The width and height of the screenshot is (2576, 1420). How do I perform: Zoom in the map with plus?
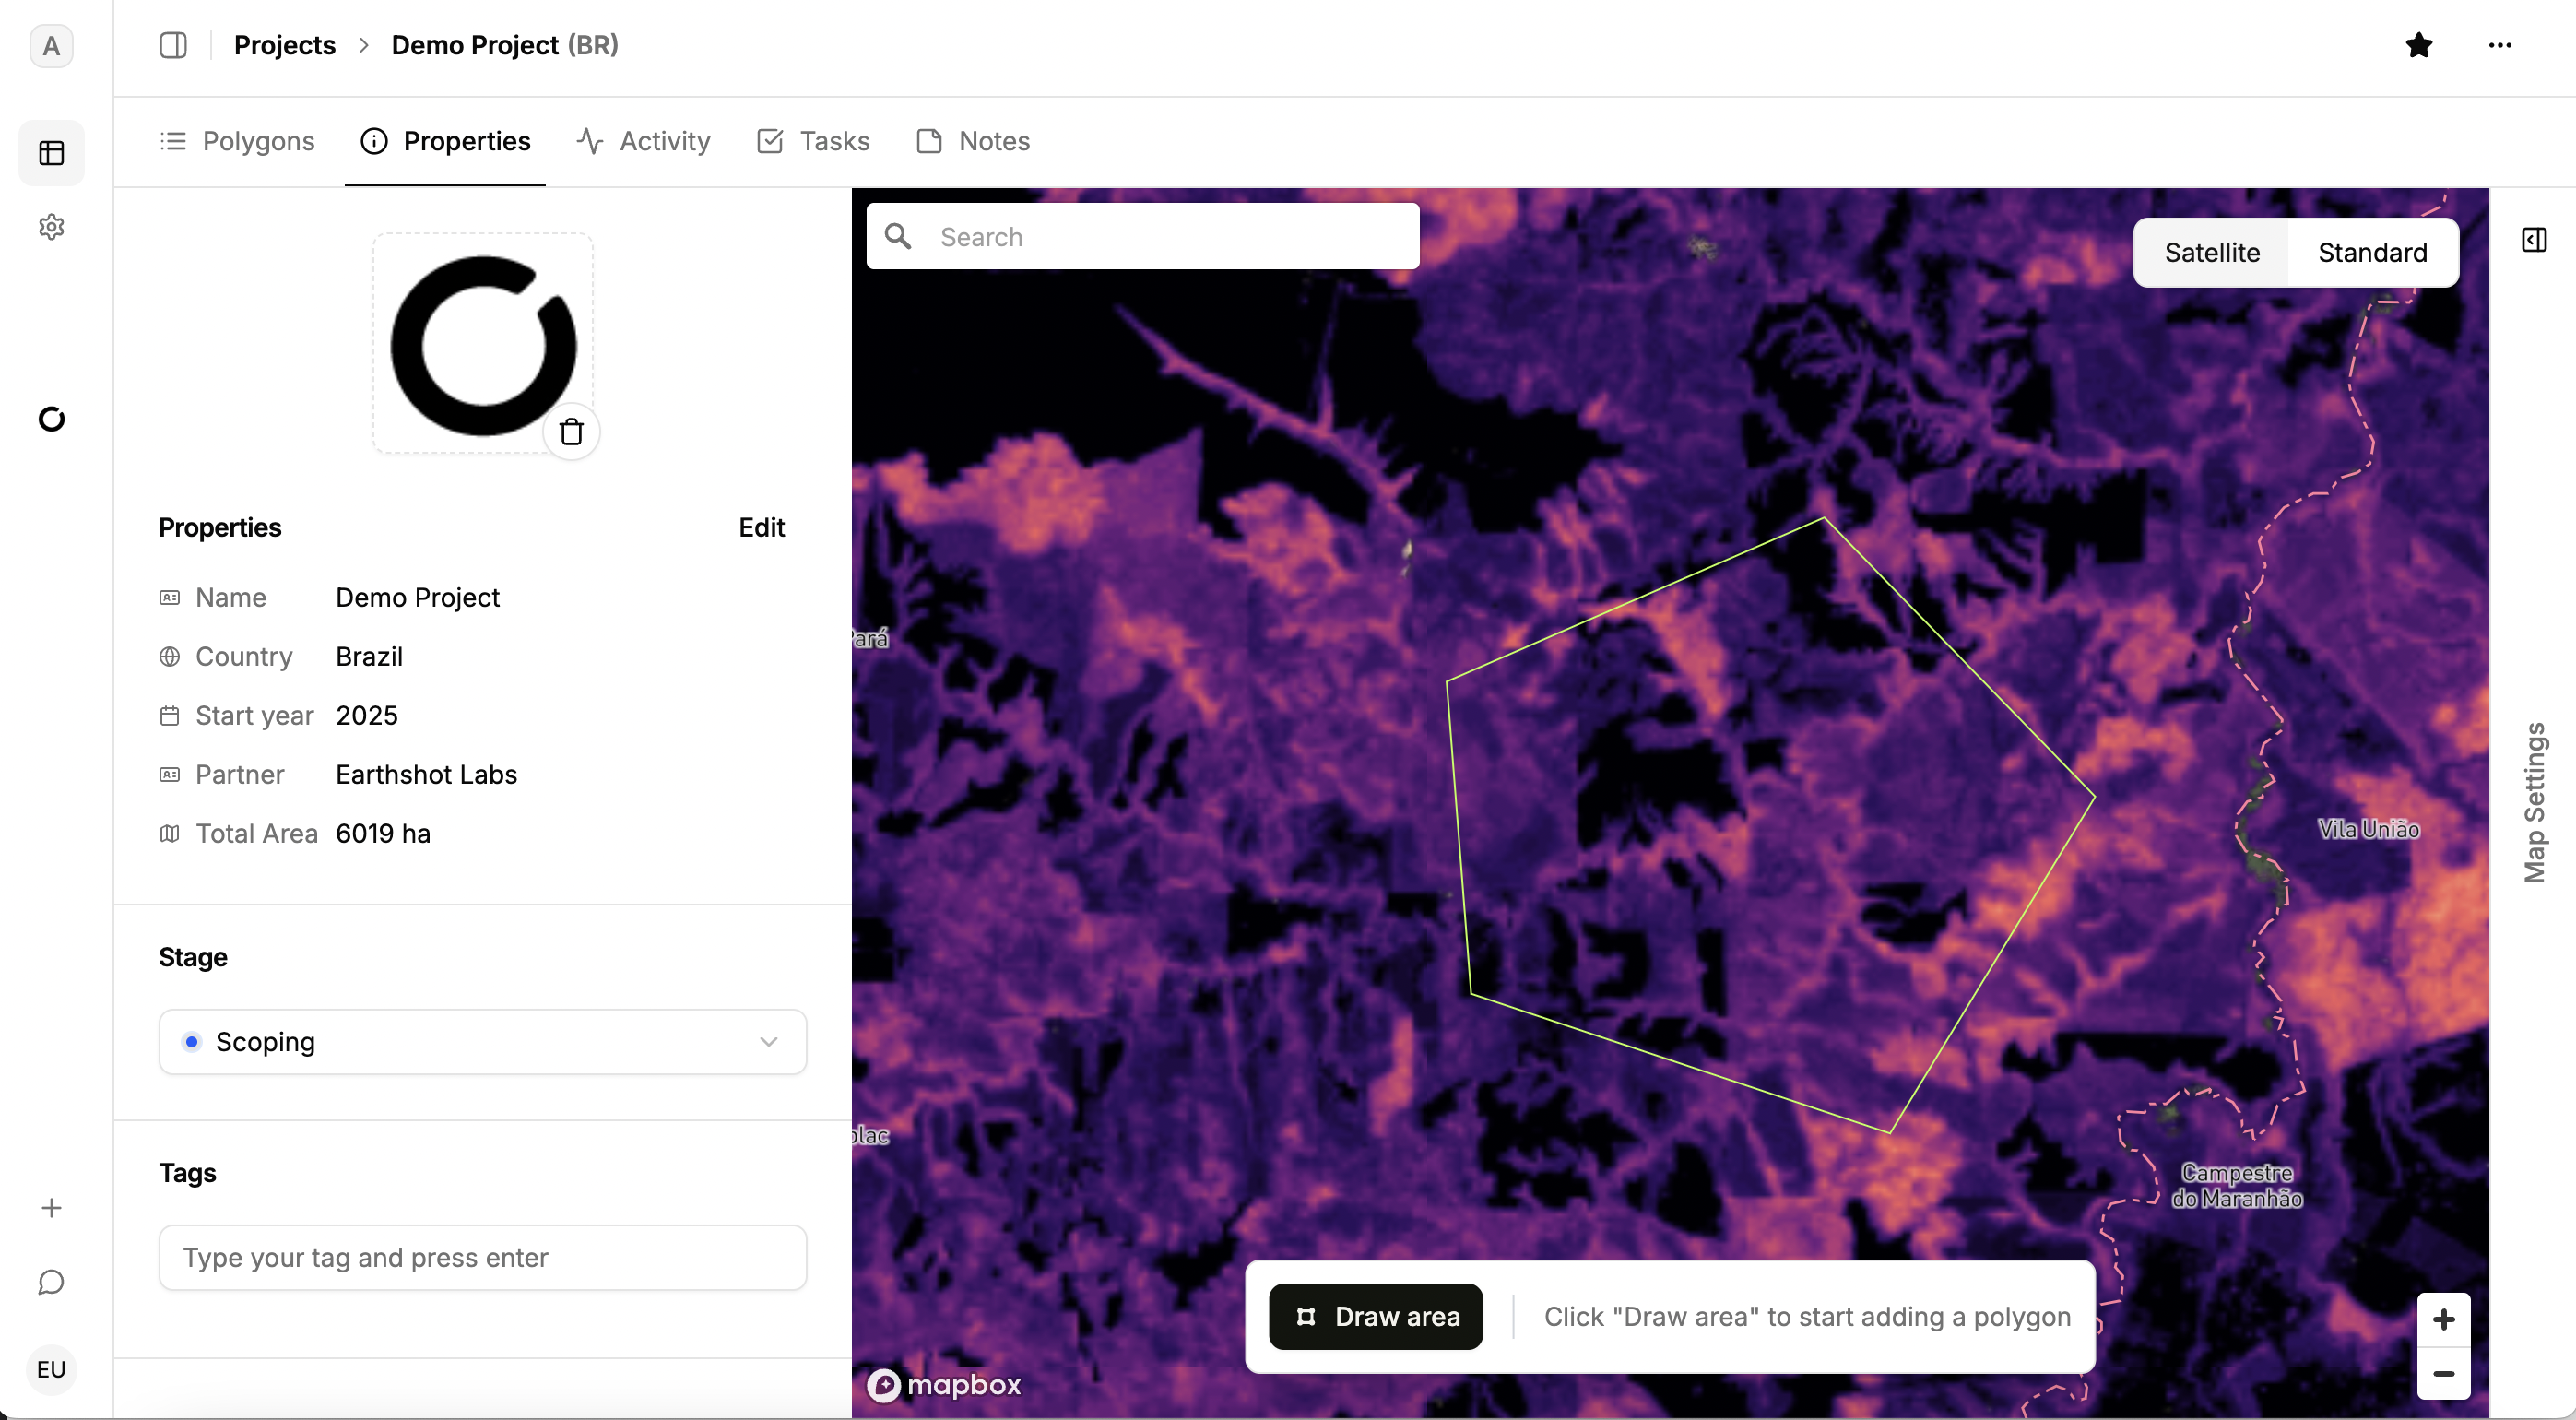point(2443,1320)
